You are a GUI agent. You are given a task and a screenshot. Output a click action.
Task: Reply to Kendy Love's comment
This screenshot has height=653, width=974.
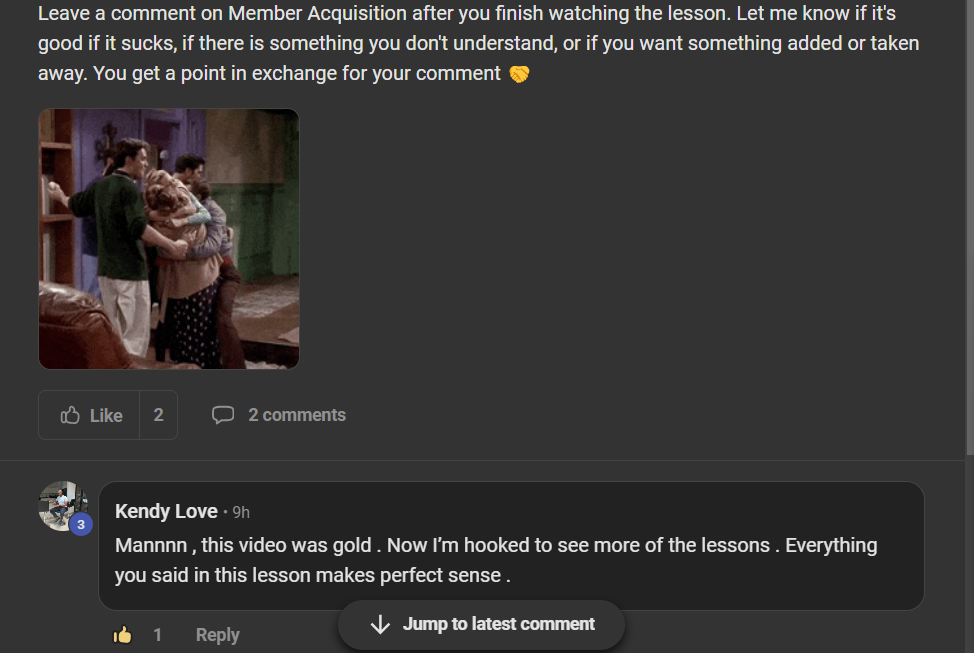[217, 634]
